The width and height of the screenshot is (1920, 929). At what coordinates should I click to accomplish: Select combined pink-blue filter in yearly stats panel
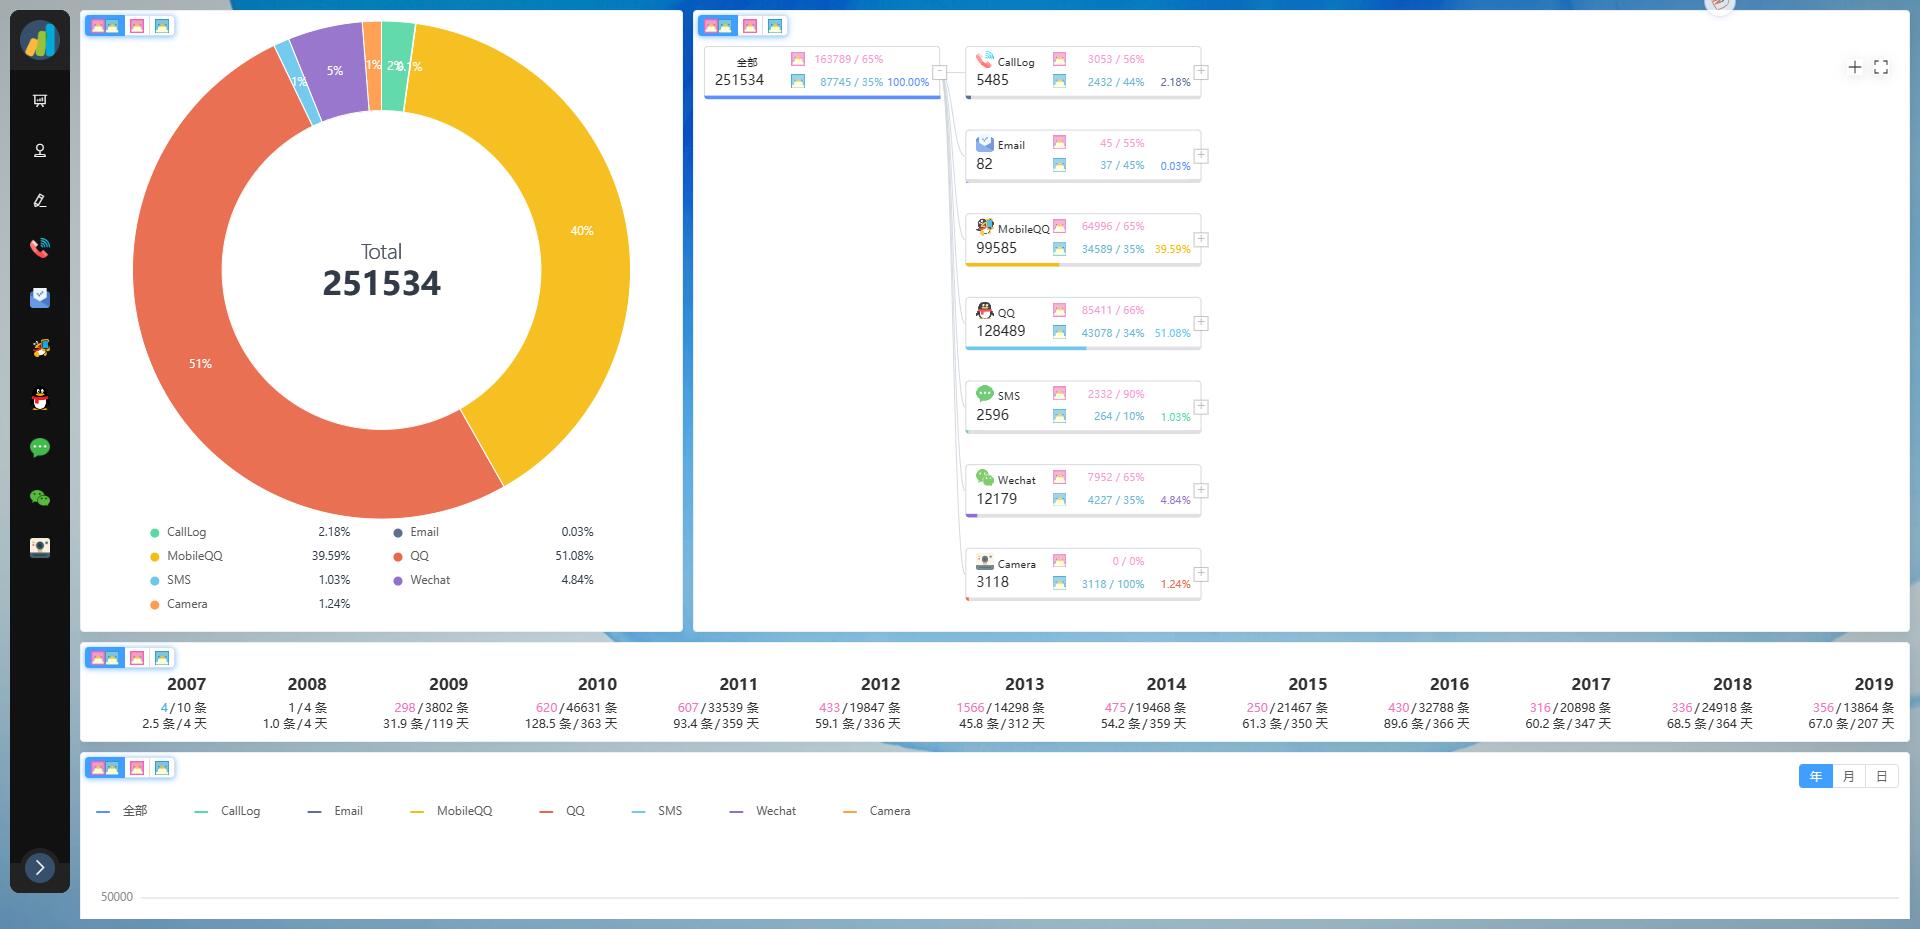pos(105,657)
